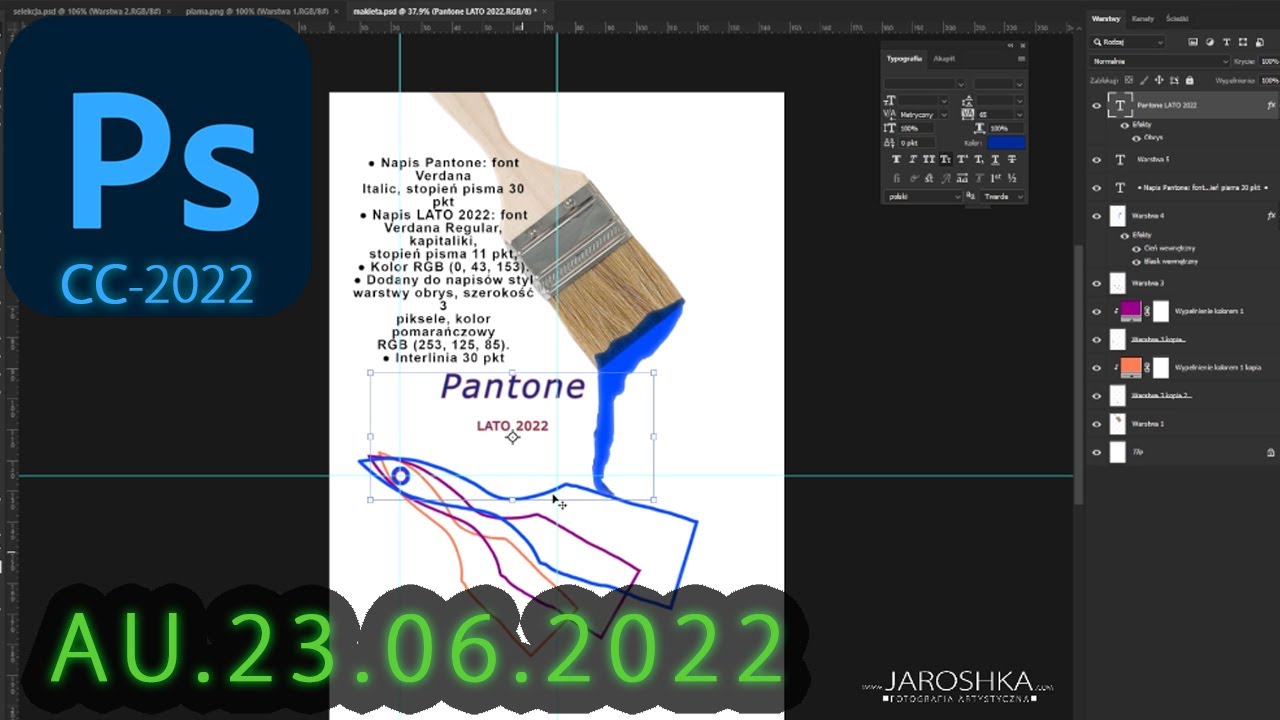Apply Superscript text style
Screen dimensions: 1280x720
tap(962, 160)
